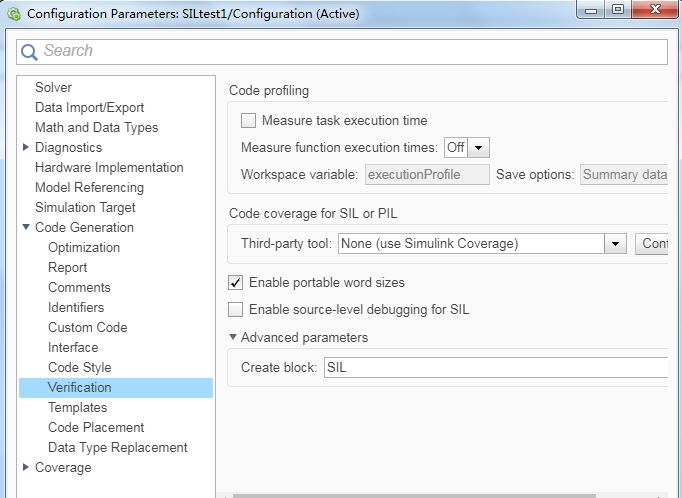Open Simulation Target pane
This screenshot has width=682, height=498.
pyautogui.click(x=85, y=207)
